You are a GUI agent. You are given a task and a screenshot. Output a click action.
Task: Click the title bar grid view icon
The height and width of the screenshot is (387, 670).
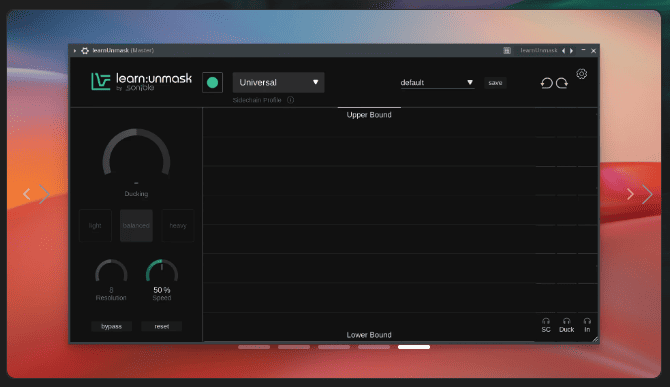(507, 50)
